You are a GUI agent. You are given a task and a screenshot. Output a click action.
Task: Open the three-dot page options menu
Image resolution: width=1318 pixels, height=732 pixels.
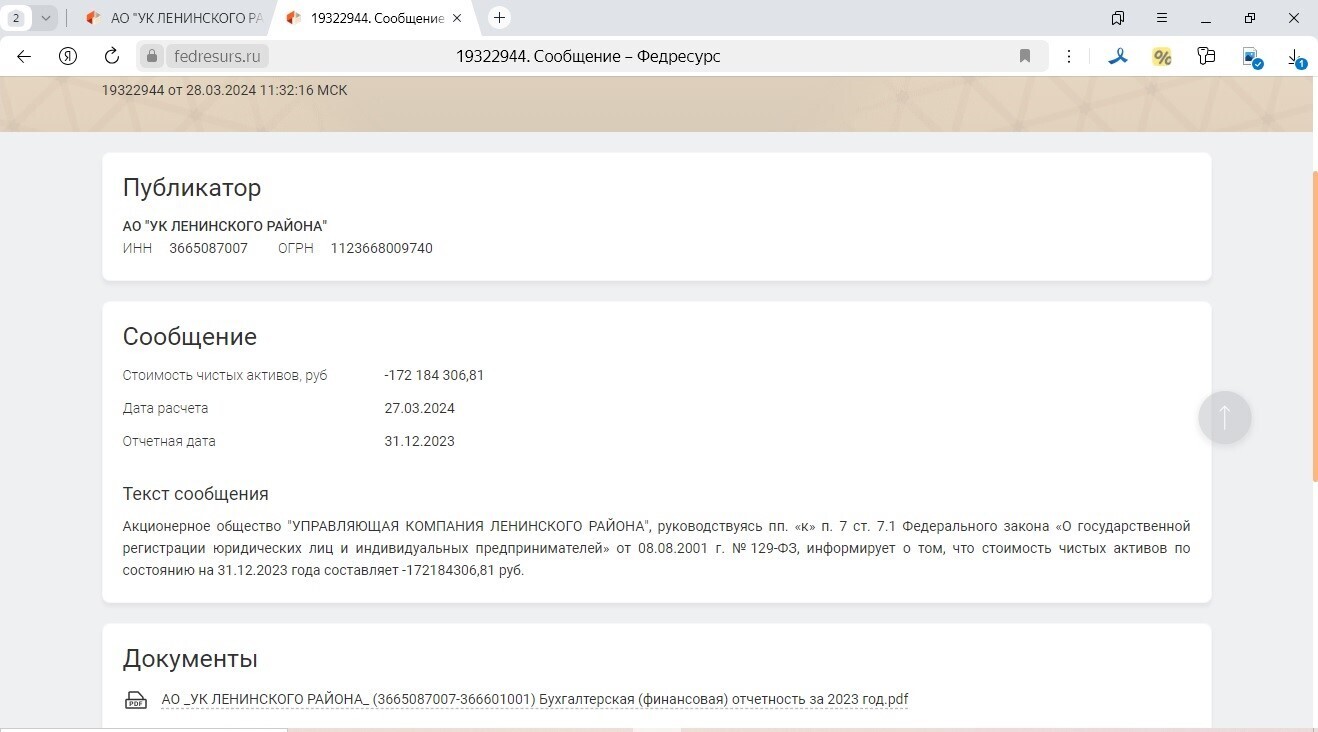pyautogui.click(x=1069, y=56)
